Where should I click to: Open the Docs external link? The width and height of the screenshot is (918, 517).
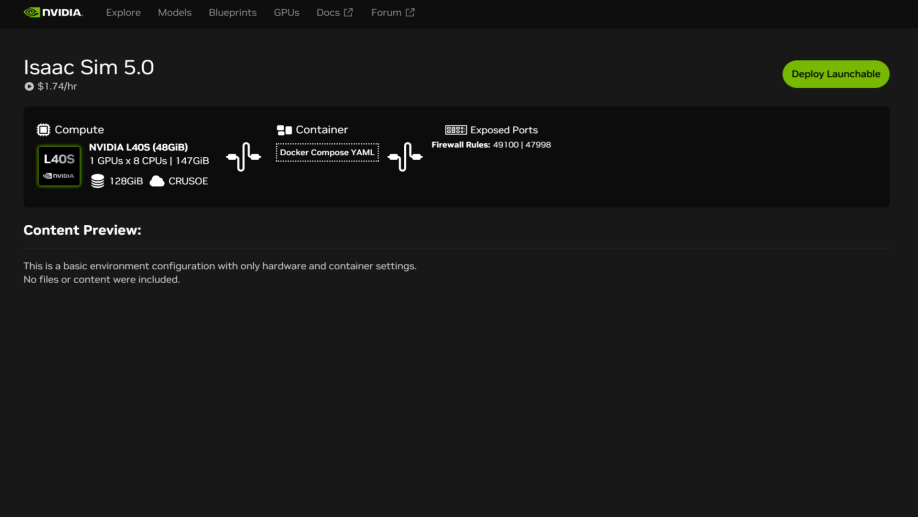coord(334,12)
